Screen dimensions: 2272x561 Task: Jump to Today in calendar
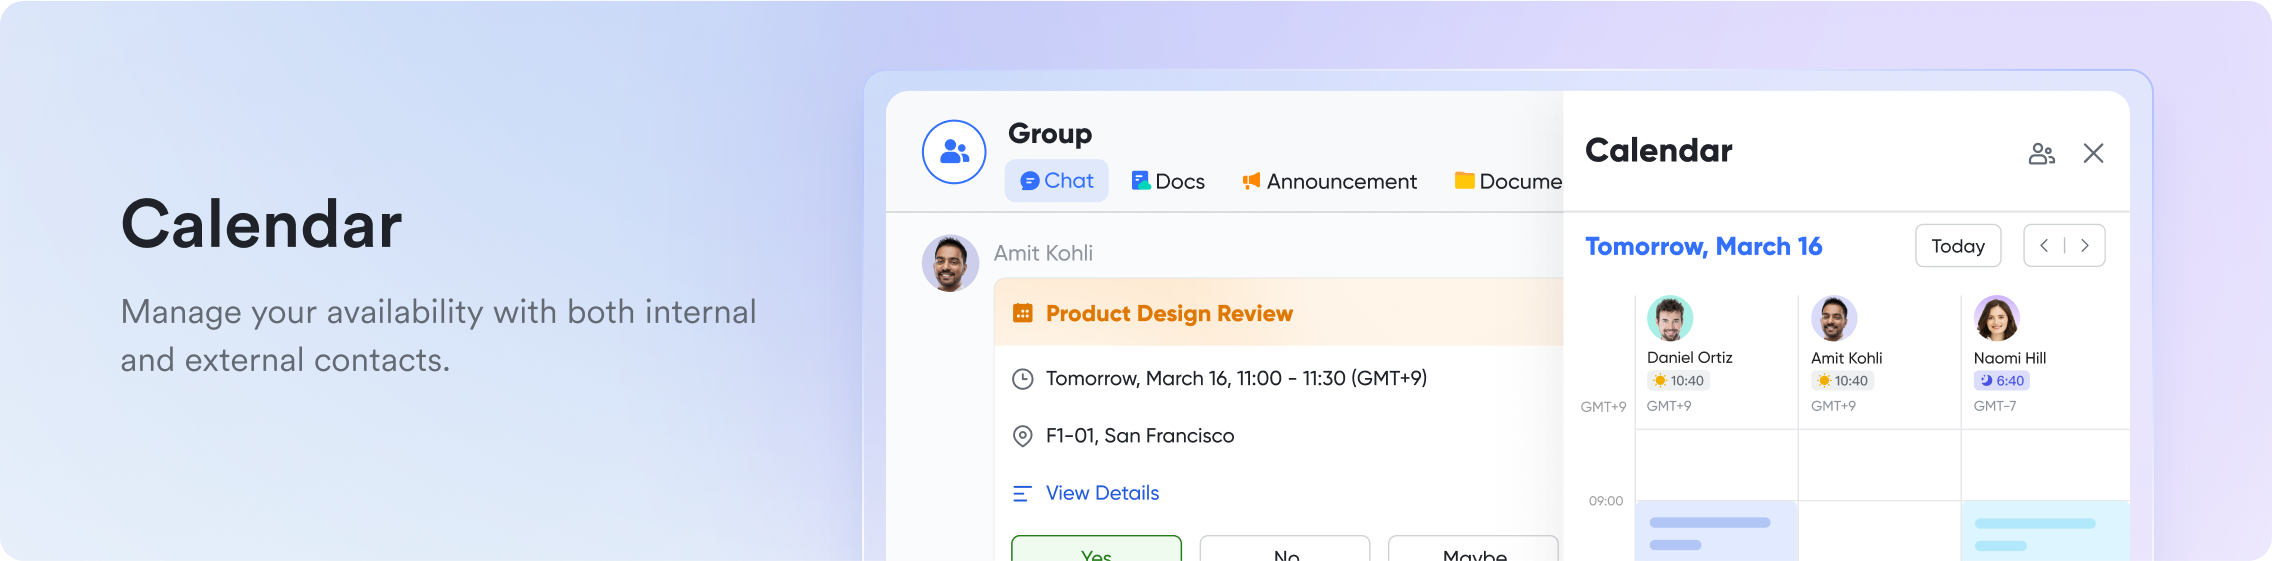point(1957,246)
